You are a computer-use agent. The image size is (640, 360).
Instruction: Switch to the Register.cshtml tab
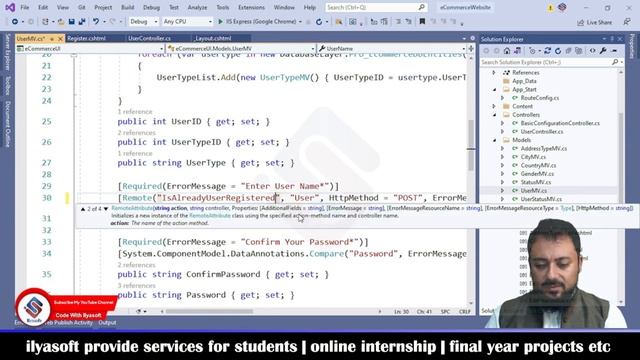[86, 38]
